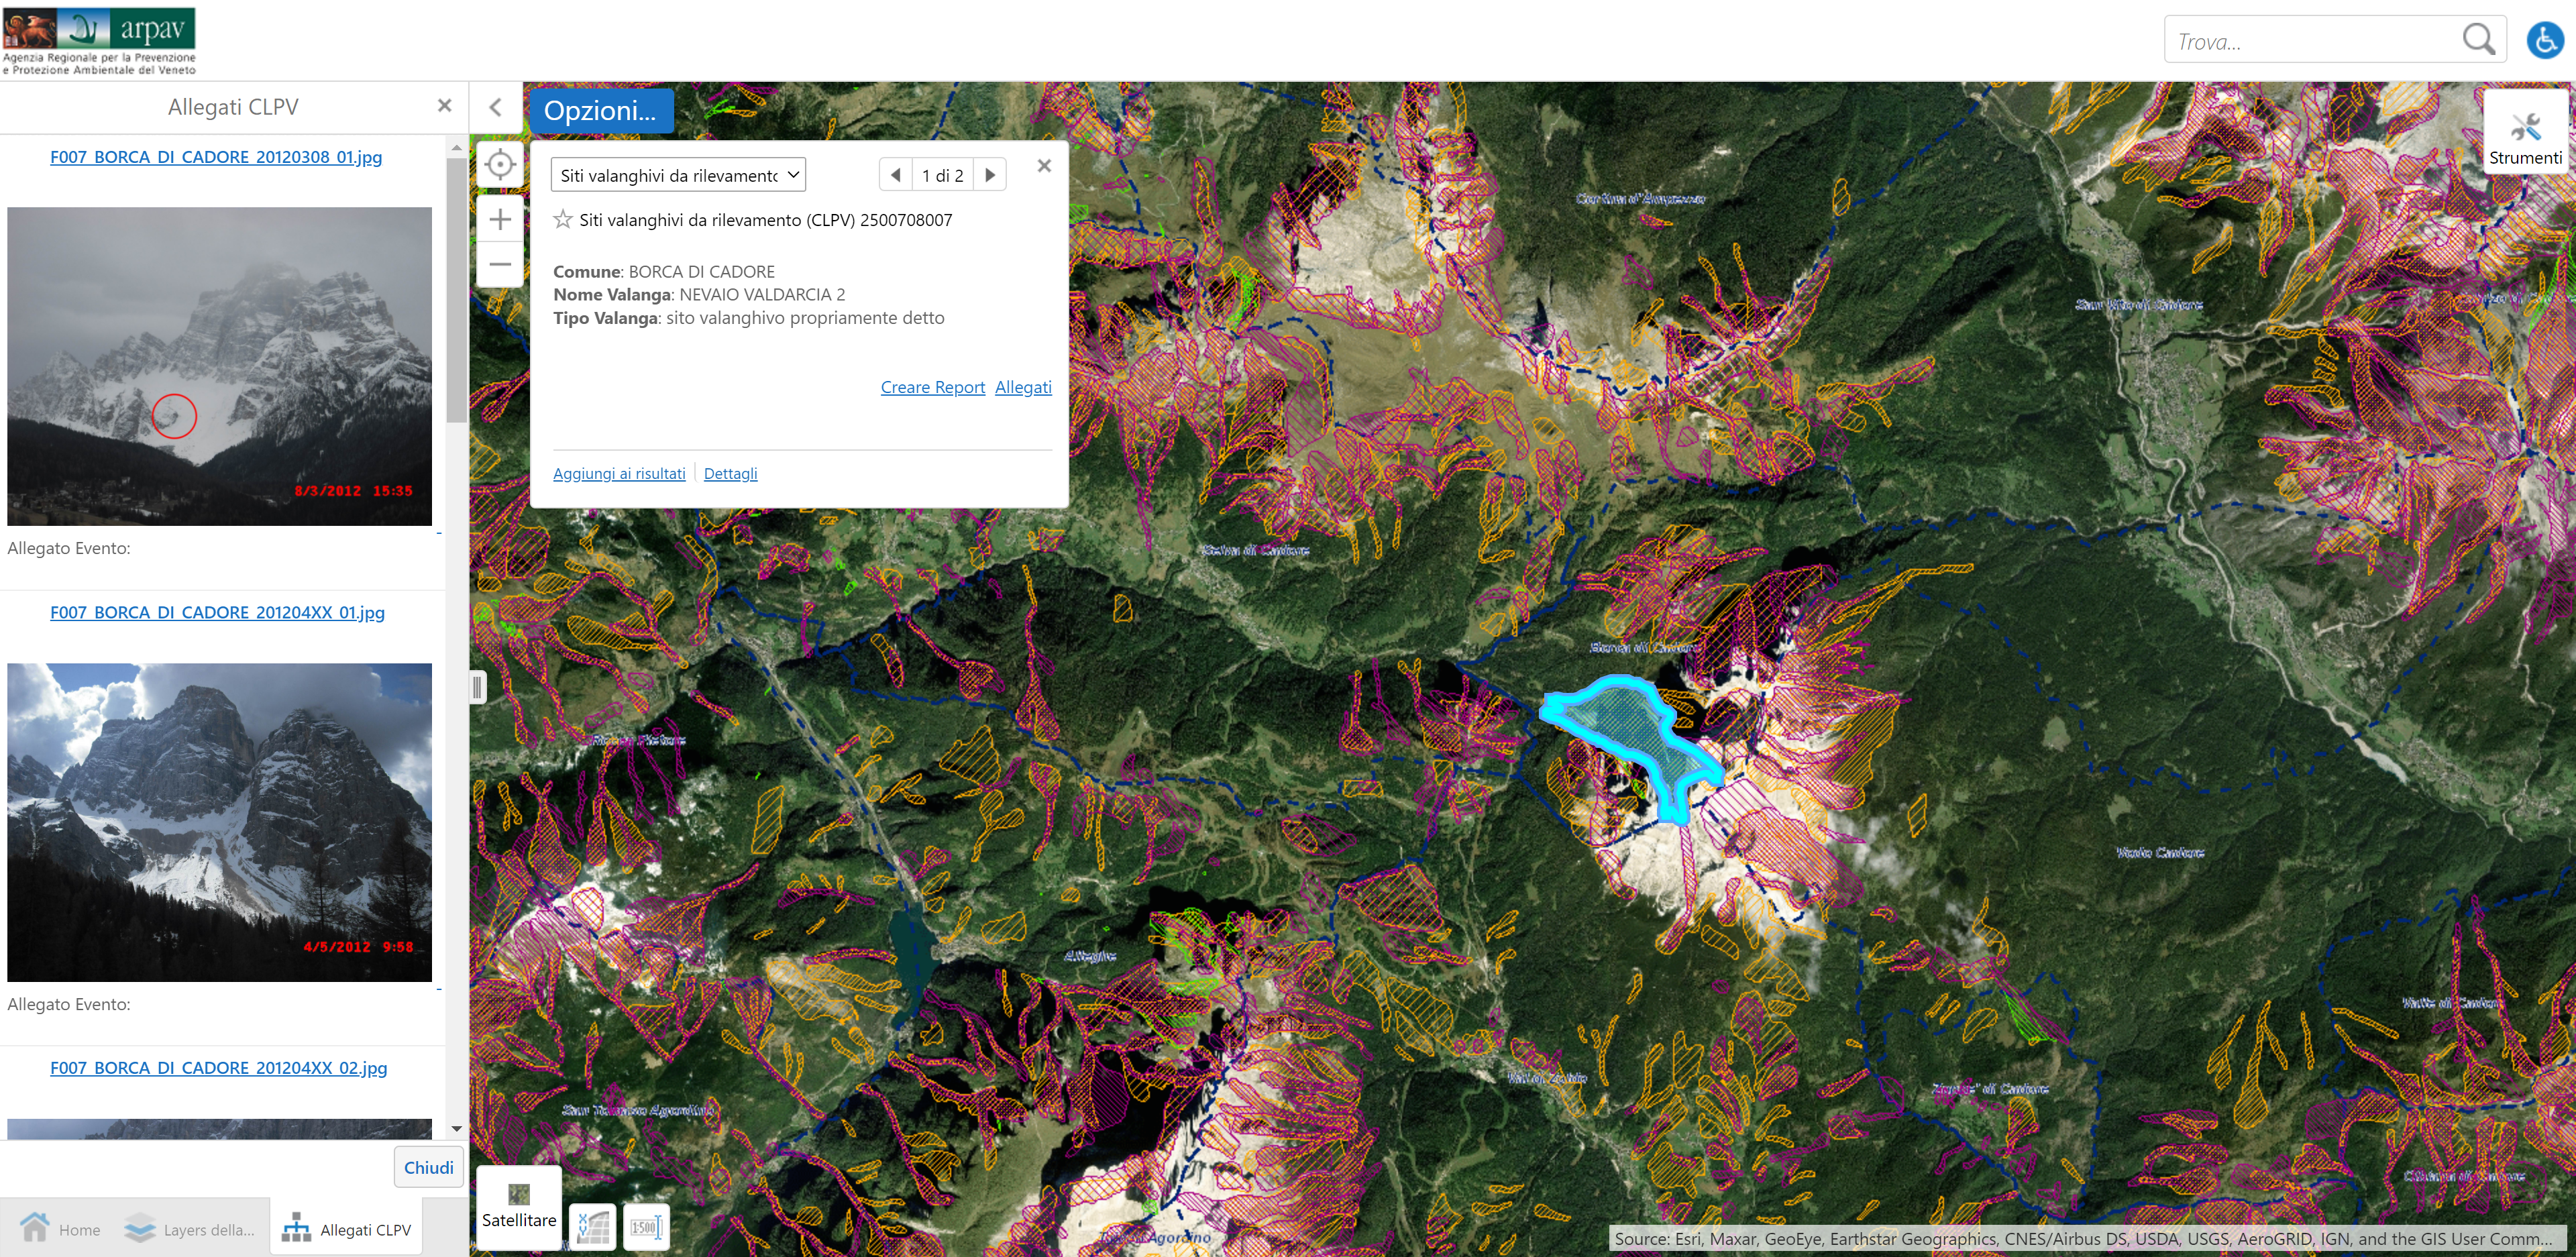This screenshot has height=1257, width=2576.
Task: Open F007_BORCA_DI_CADORE_201204XX_02.jpg link
Action: point(219,1068)
